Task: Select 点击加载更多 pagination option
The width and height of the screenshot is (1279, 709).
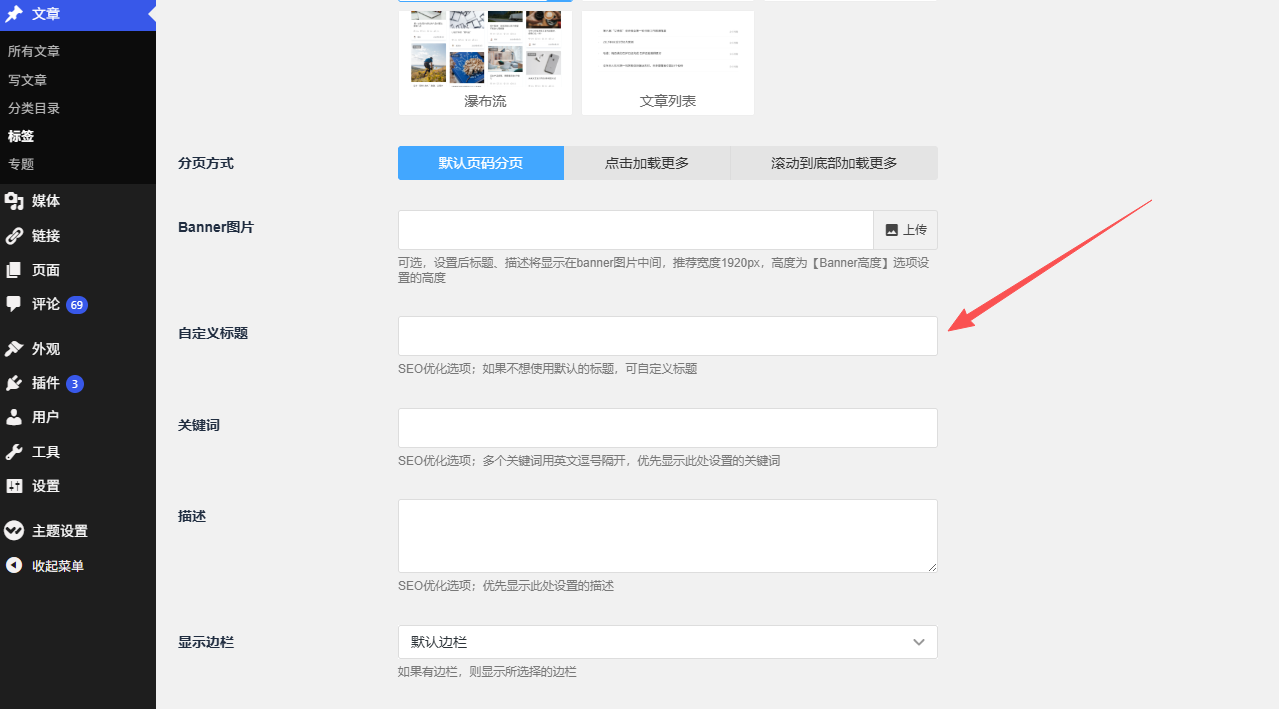Action: click(647, 163)
